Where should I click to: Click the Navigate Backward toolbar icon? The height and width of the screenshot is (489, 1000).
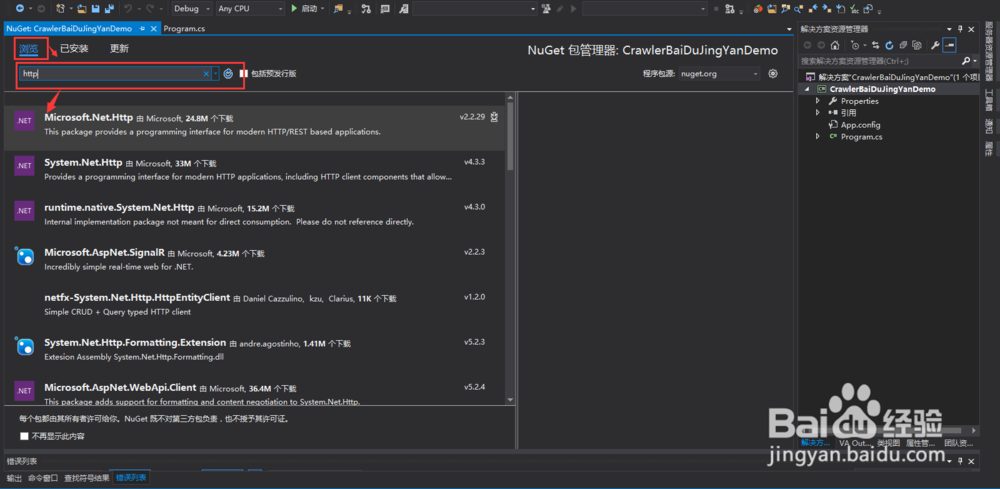pyautogui.click(x=20, y=8)
